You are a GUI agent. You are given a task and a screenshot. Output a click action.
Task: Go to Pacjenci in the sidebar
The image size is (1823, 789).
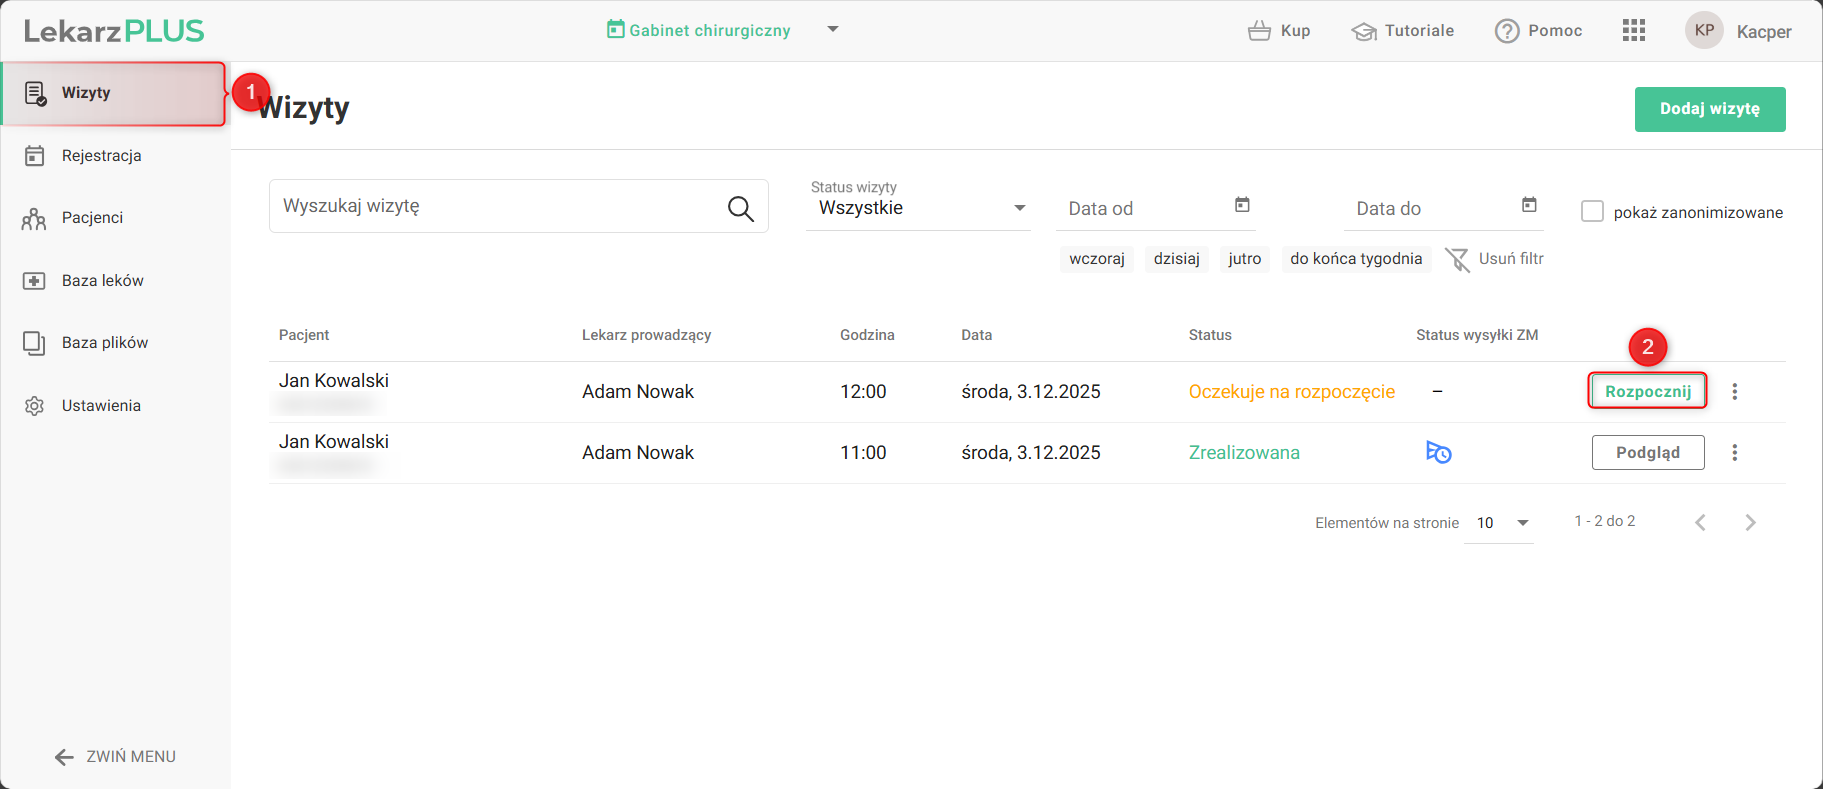click(x=92, y=218)
